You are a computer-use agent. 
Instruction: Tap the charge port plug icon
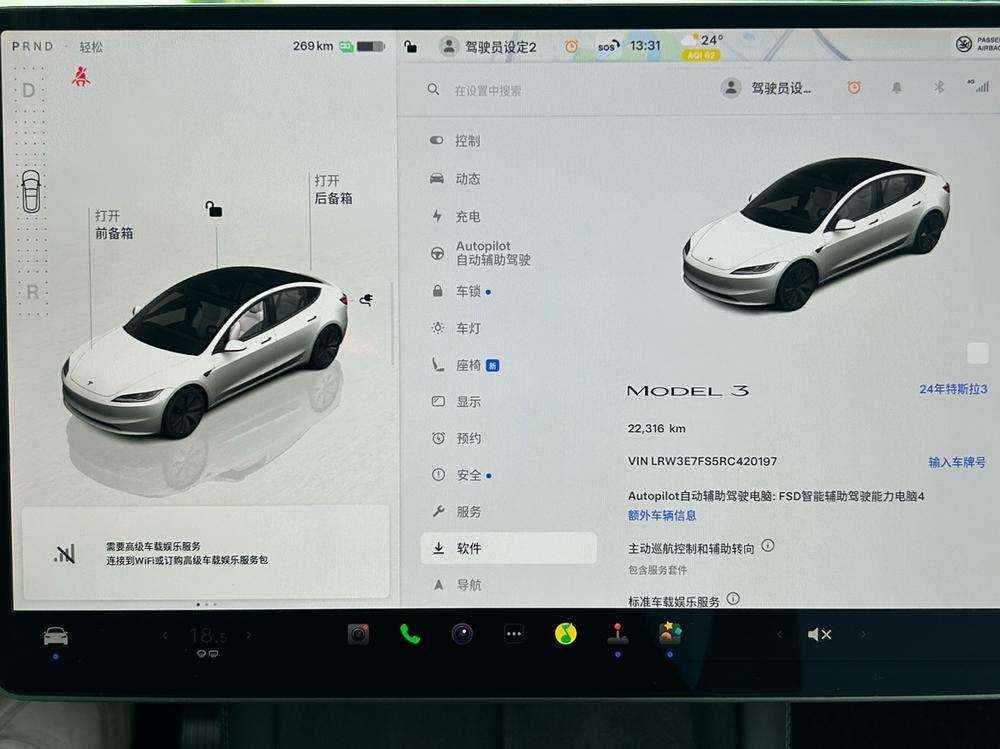point(366,299)
